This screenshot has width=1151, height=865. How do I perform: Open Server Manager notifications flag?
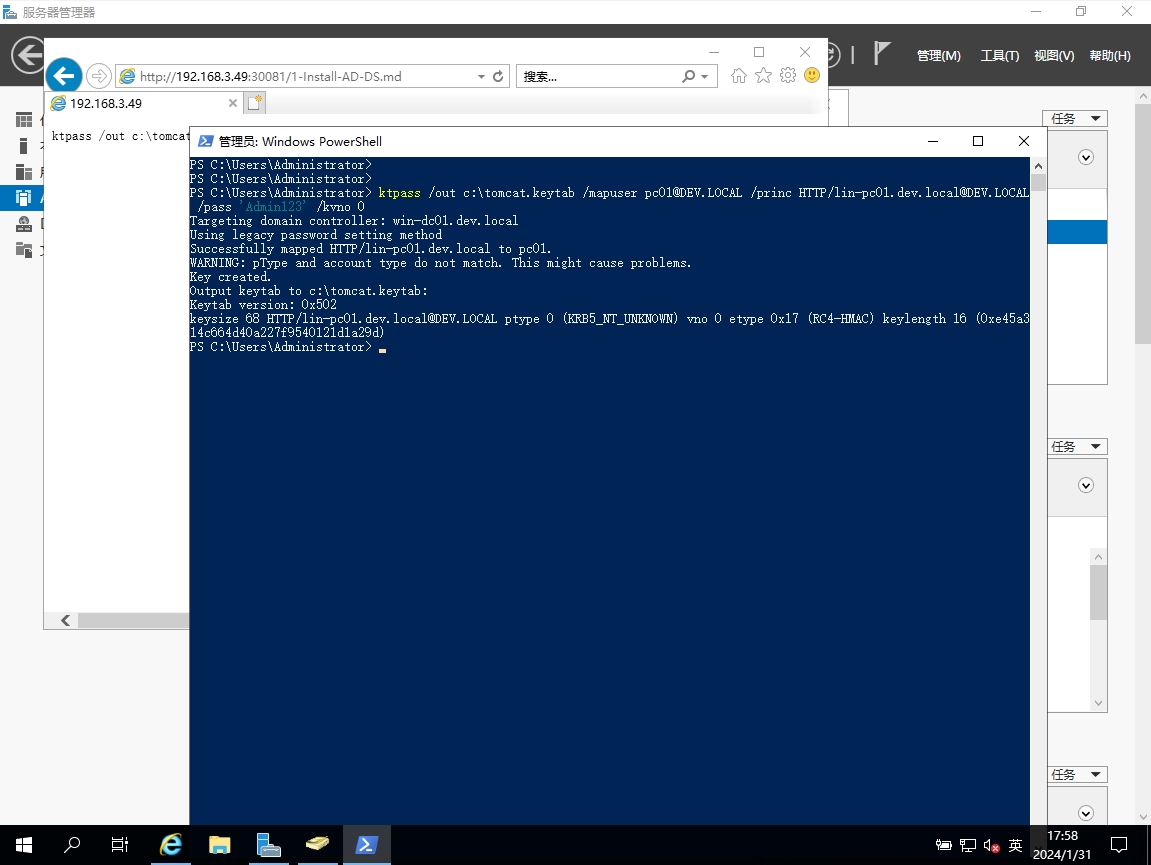(x=881, y=54)
